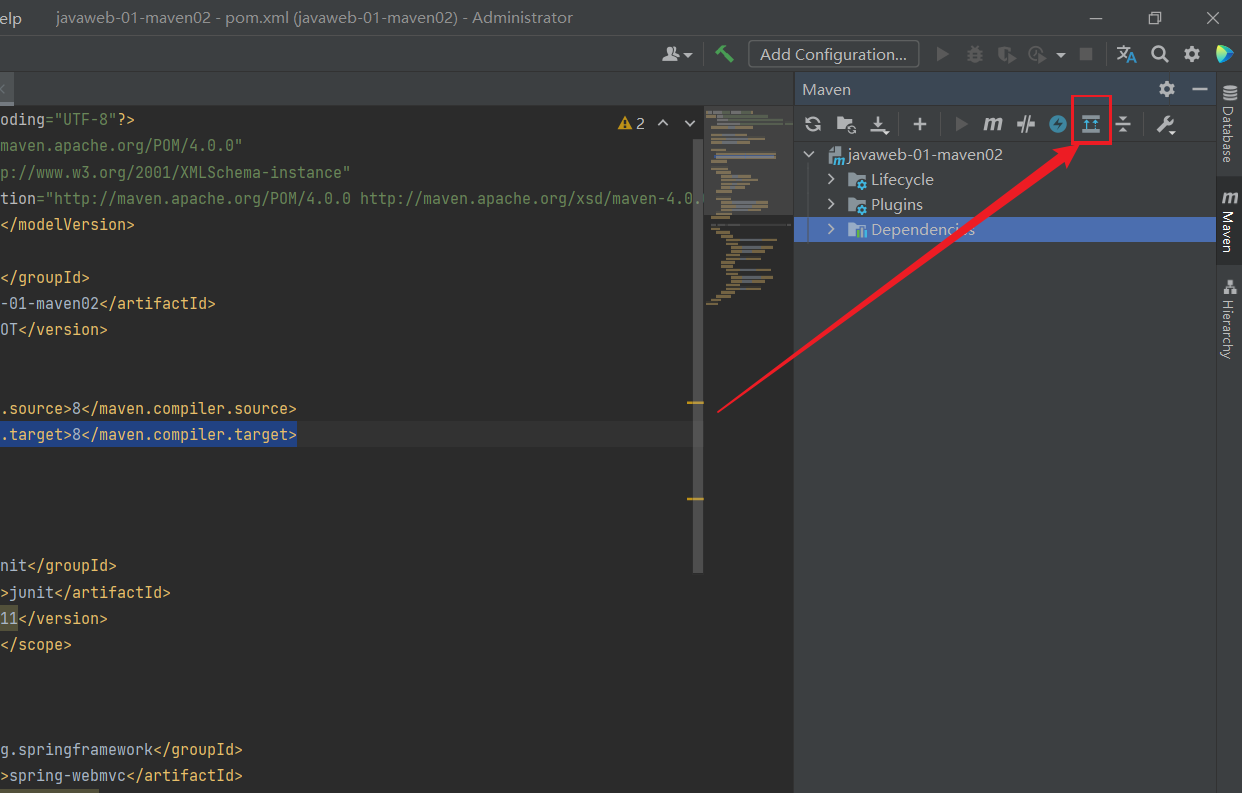Go to previous highlighted error arrow

pyautogui.click(x=662, y=123)
